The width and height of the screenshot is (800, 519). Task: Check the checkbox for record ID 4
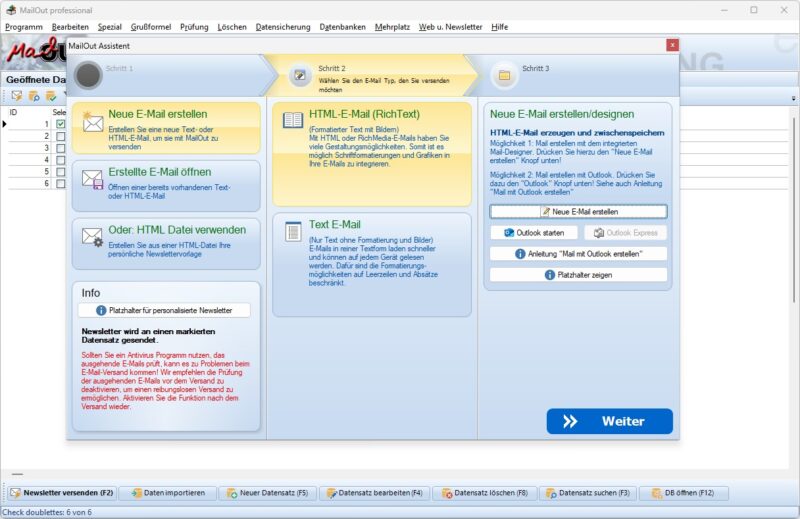tap(61, 160)
